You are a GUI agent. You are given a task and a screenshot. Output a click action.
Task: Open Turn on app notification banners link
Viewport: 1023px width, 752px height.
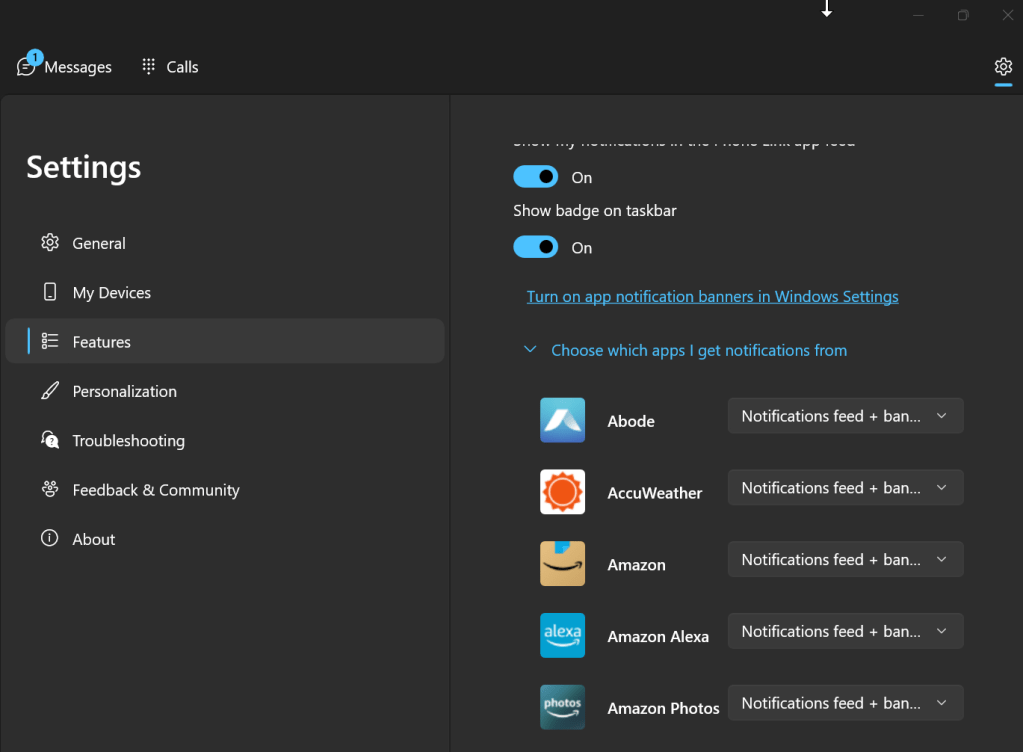coord(712,297)
